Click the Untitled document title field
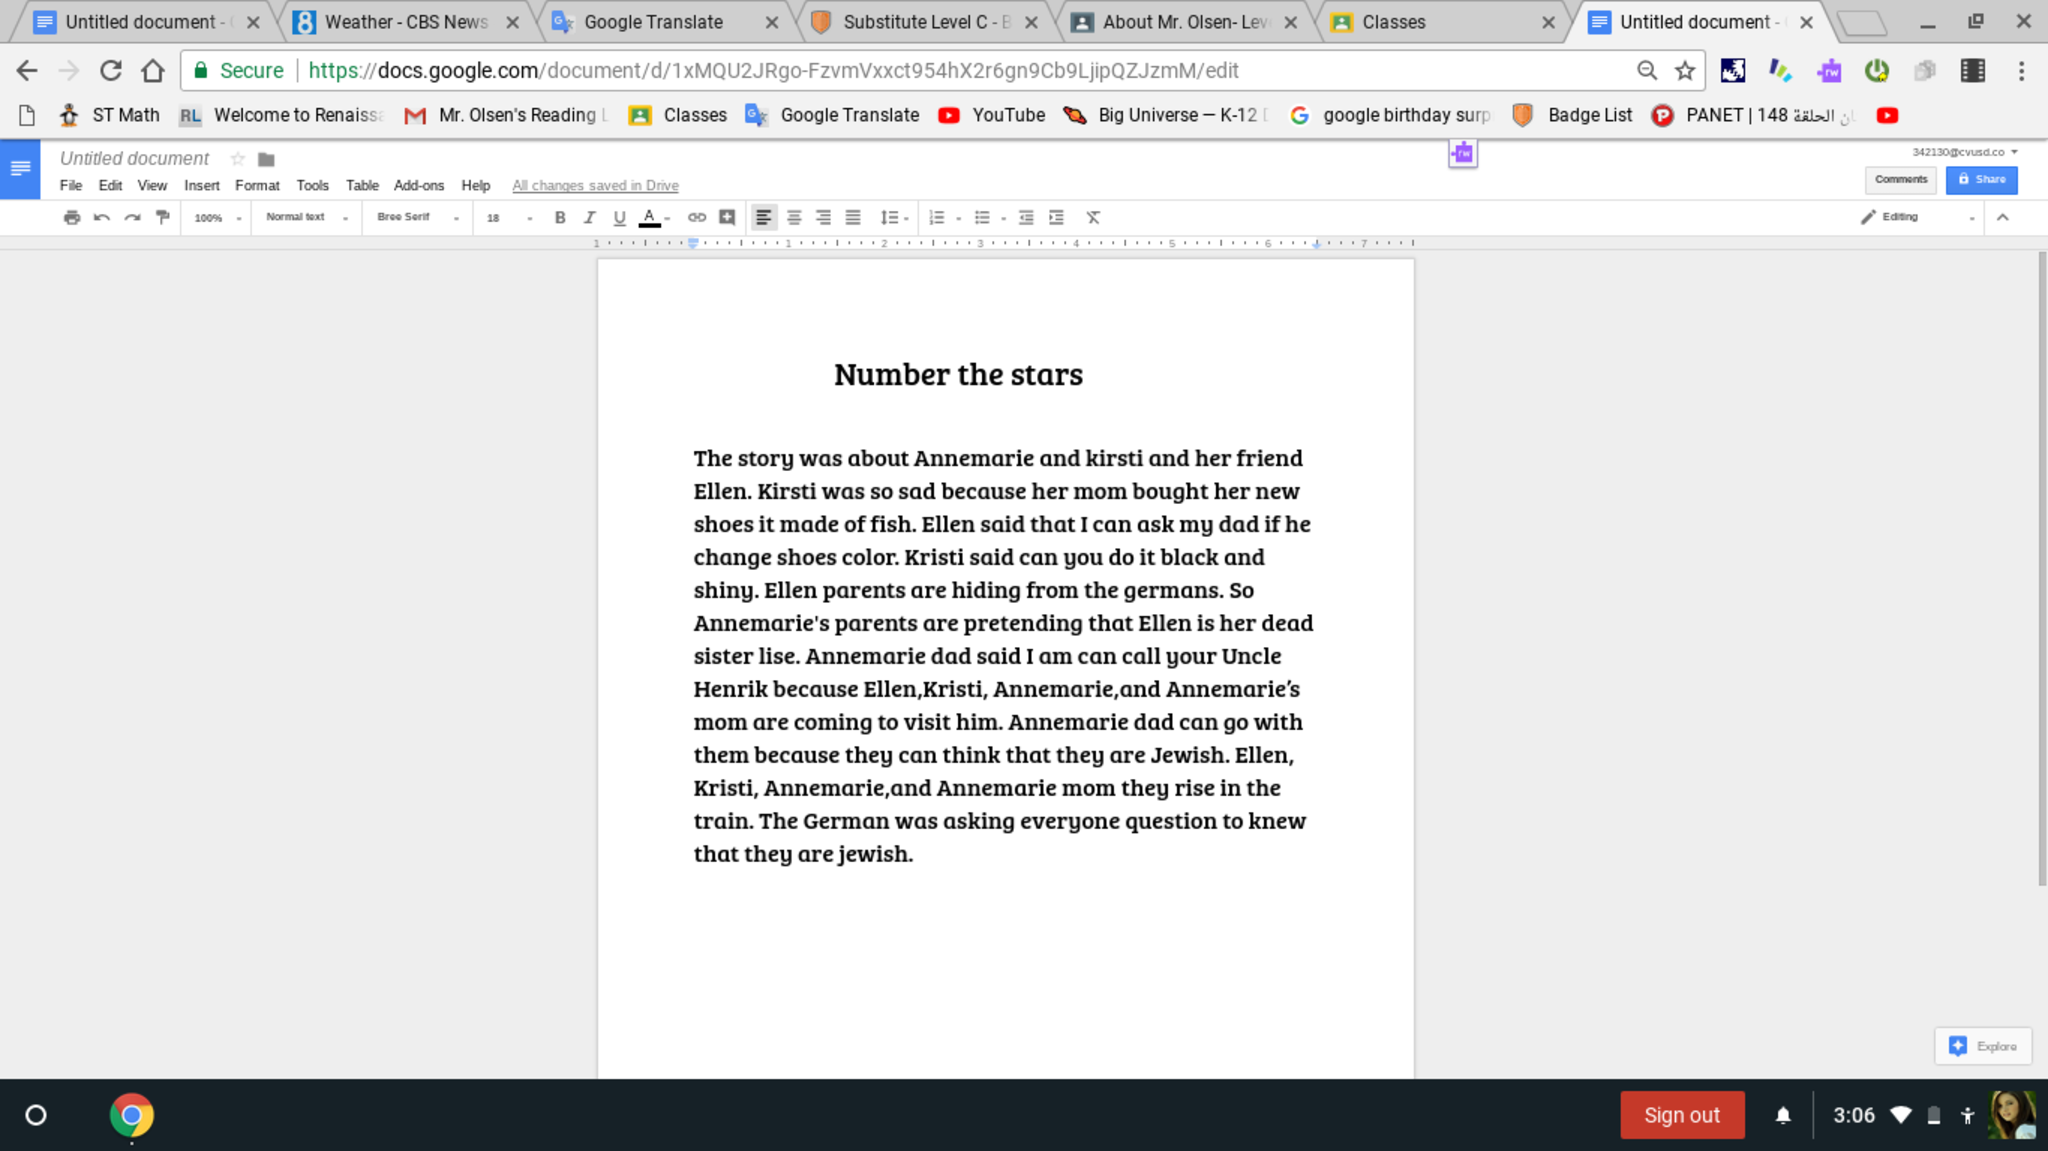The width and height of the screenshot is (2048, 1151). tap(134, 158)
